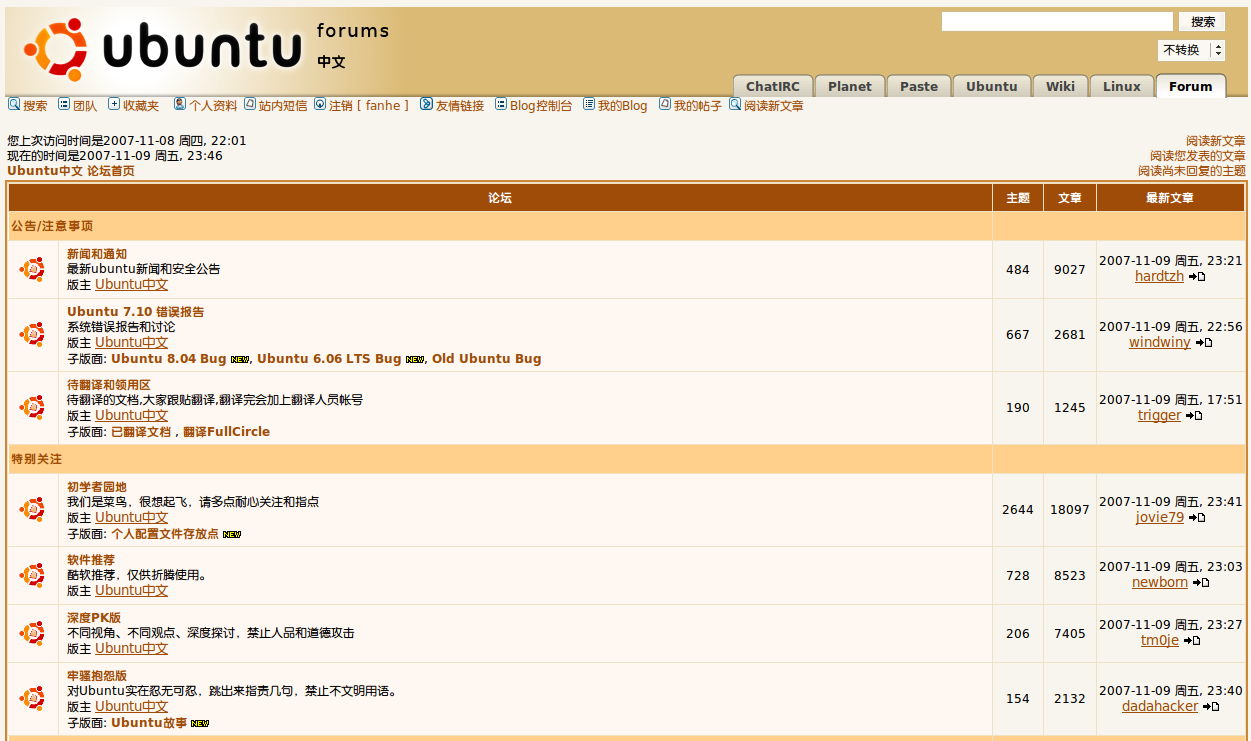Open the 初学者园地 forum
Screen dimensions: 1251x741
pyautogui.click(x=97, y=487)
